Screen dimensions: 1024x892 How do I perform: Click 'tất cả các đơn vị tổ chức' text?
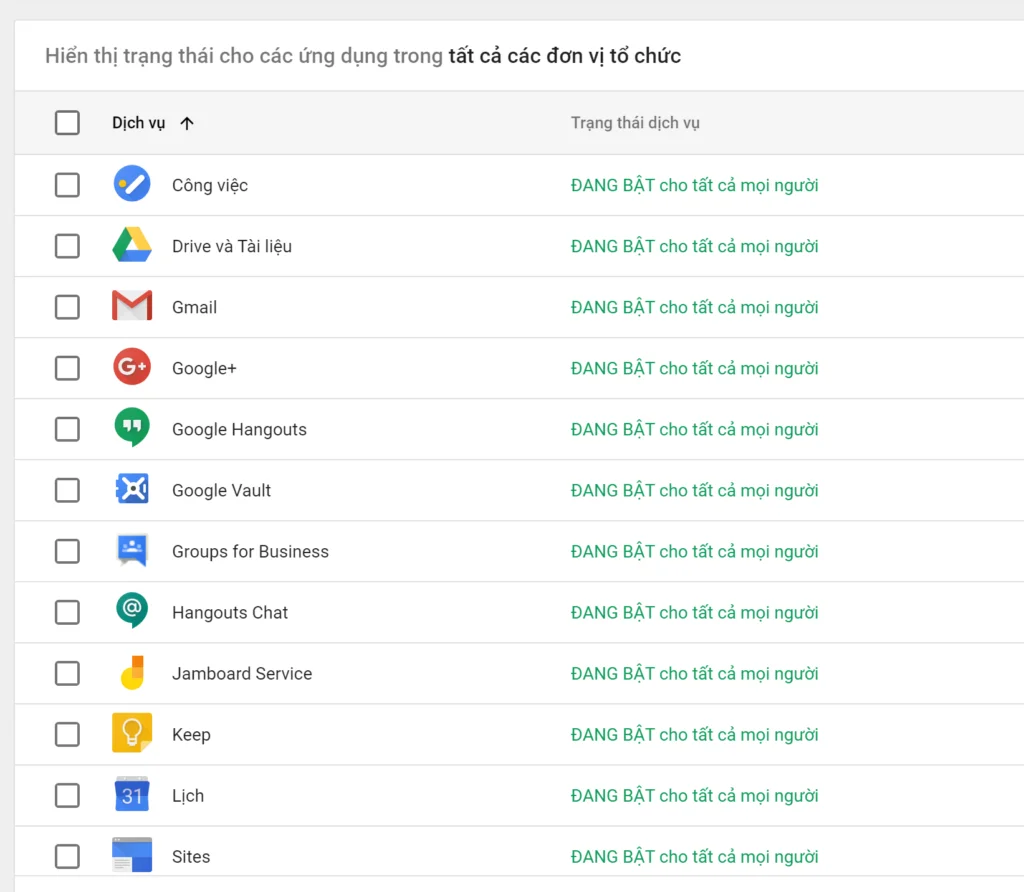(564, 56)
